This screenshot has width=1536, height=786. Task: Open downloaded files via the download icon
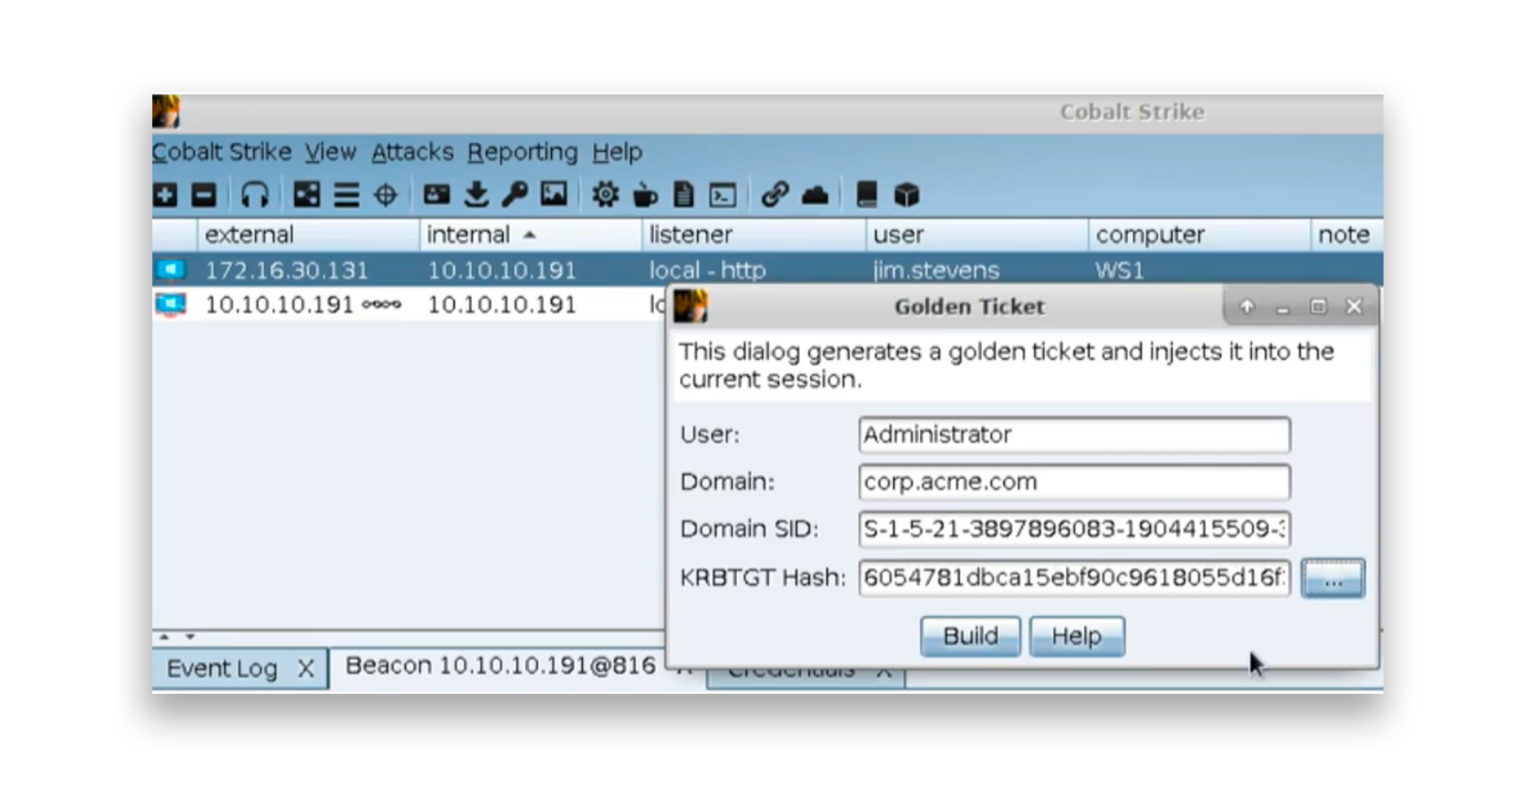476,195
